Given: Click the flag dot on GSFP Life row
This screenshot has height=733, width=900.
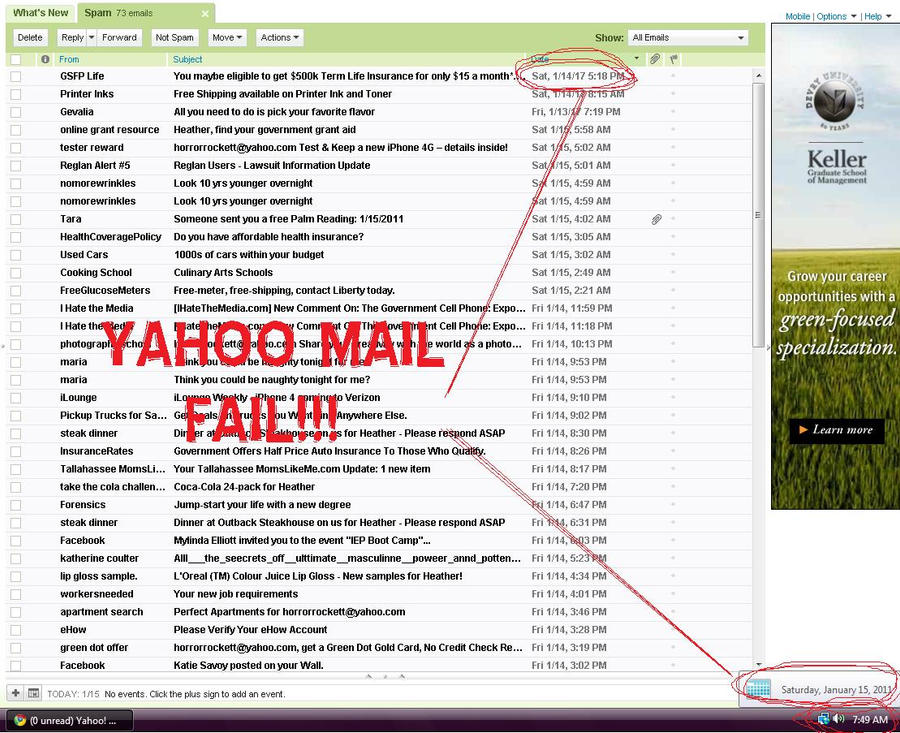Looking at the screenshot, I should 673,76.
